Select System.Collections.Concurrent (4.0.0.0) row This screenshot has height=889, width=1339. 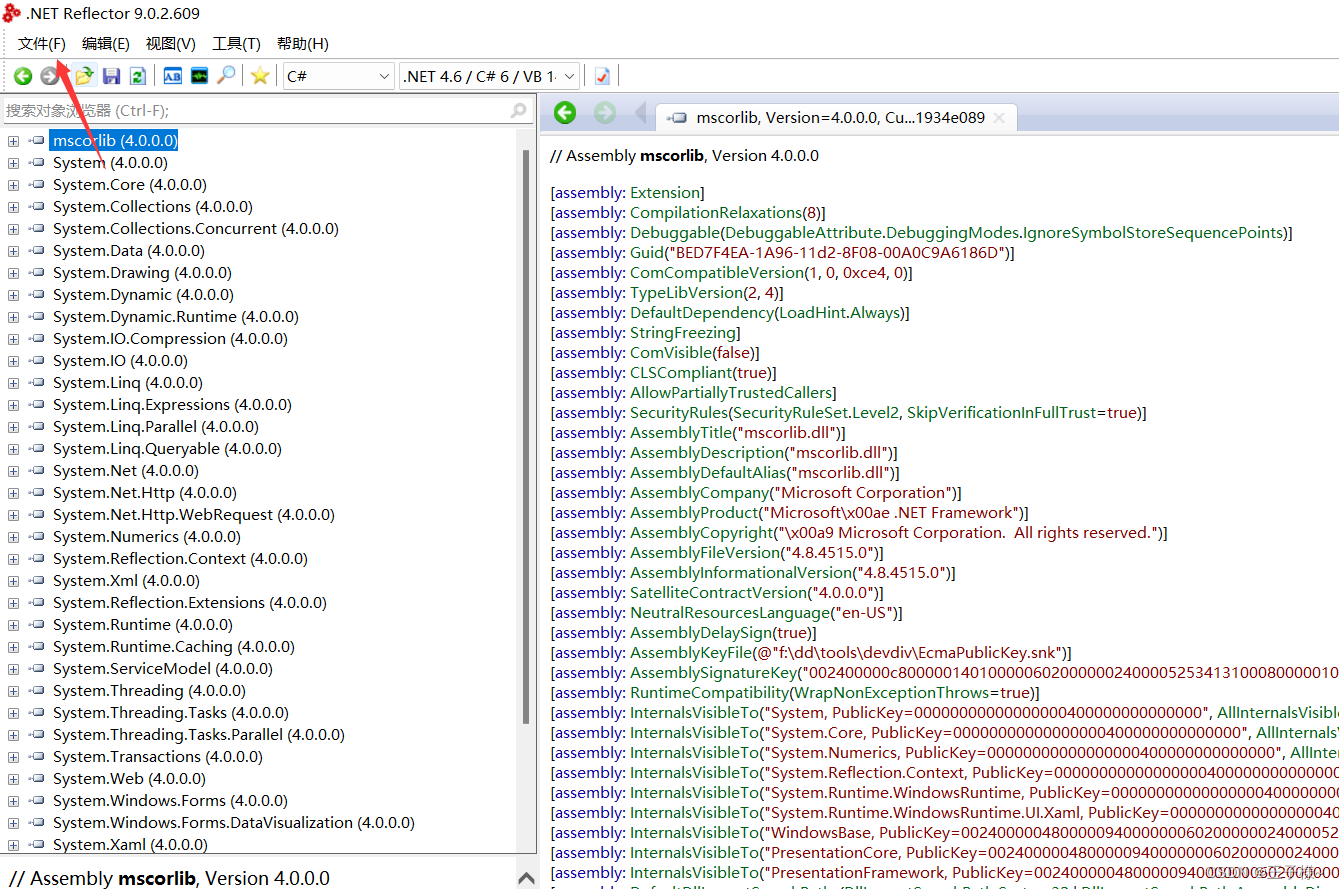click(x=196, y=229)
